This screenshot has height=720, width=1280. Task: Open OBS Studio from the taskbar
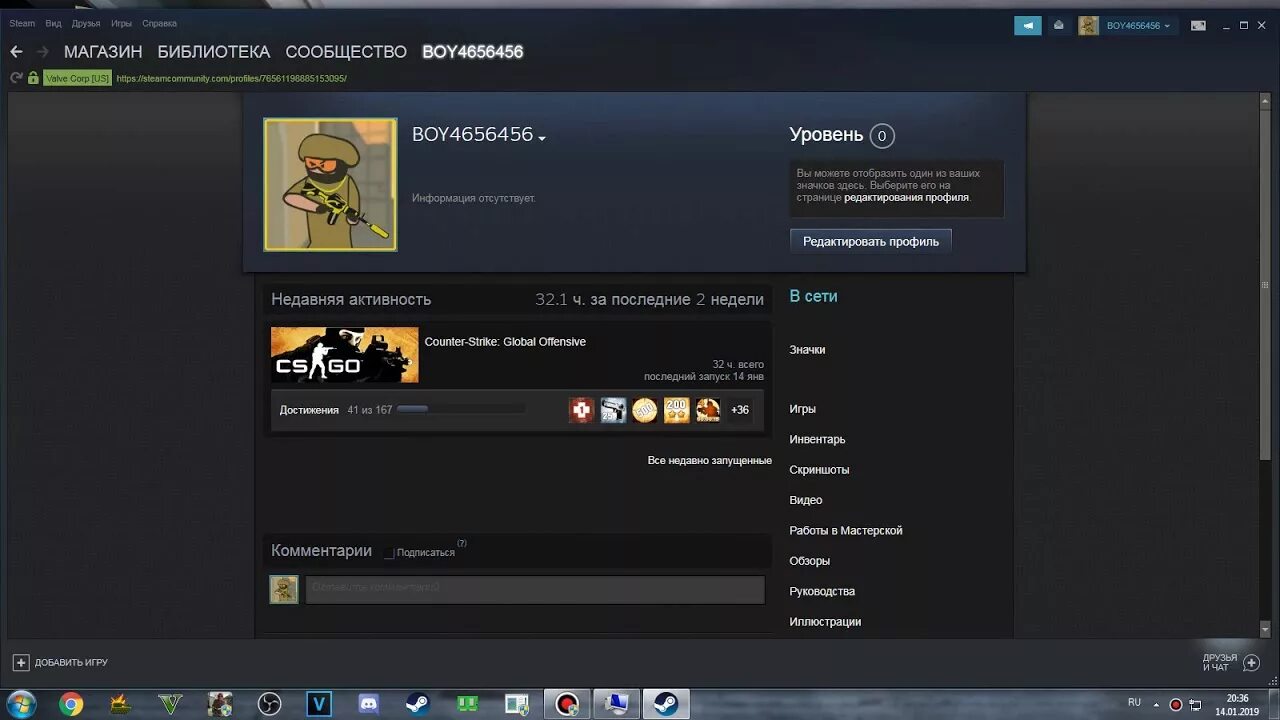point(269,704)
